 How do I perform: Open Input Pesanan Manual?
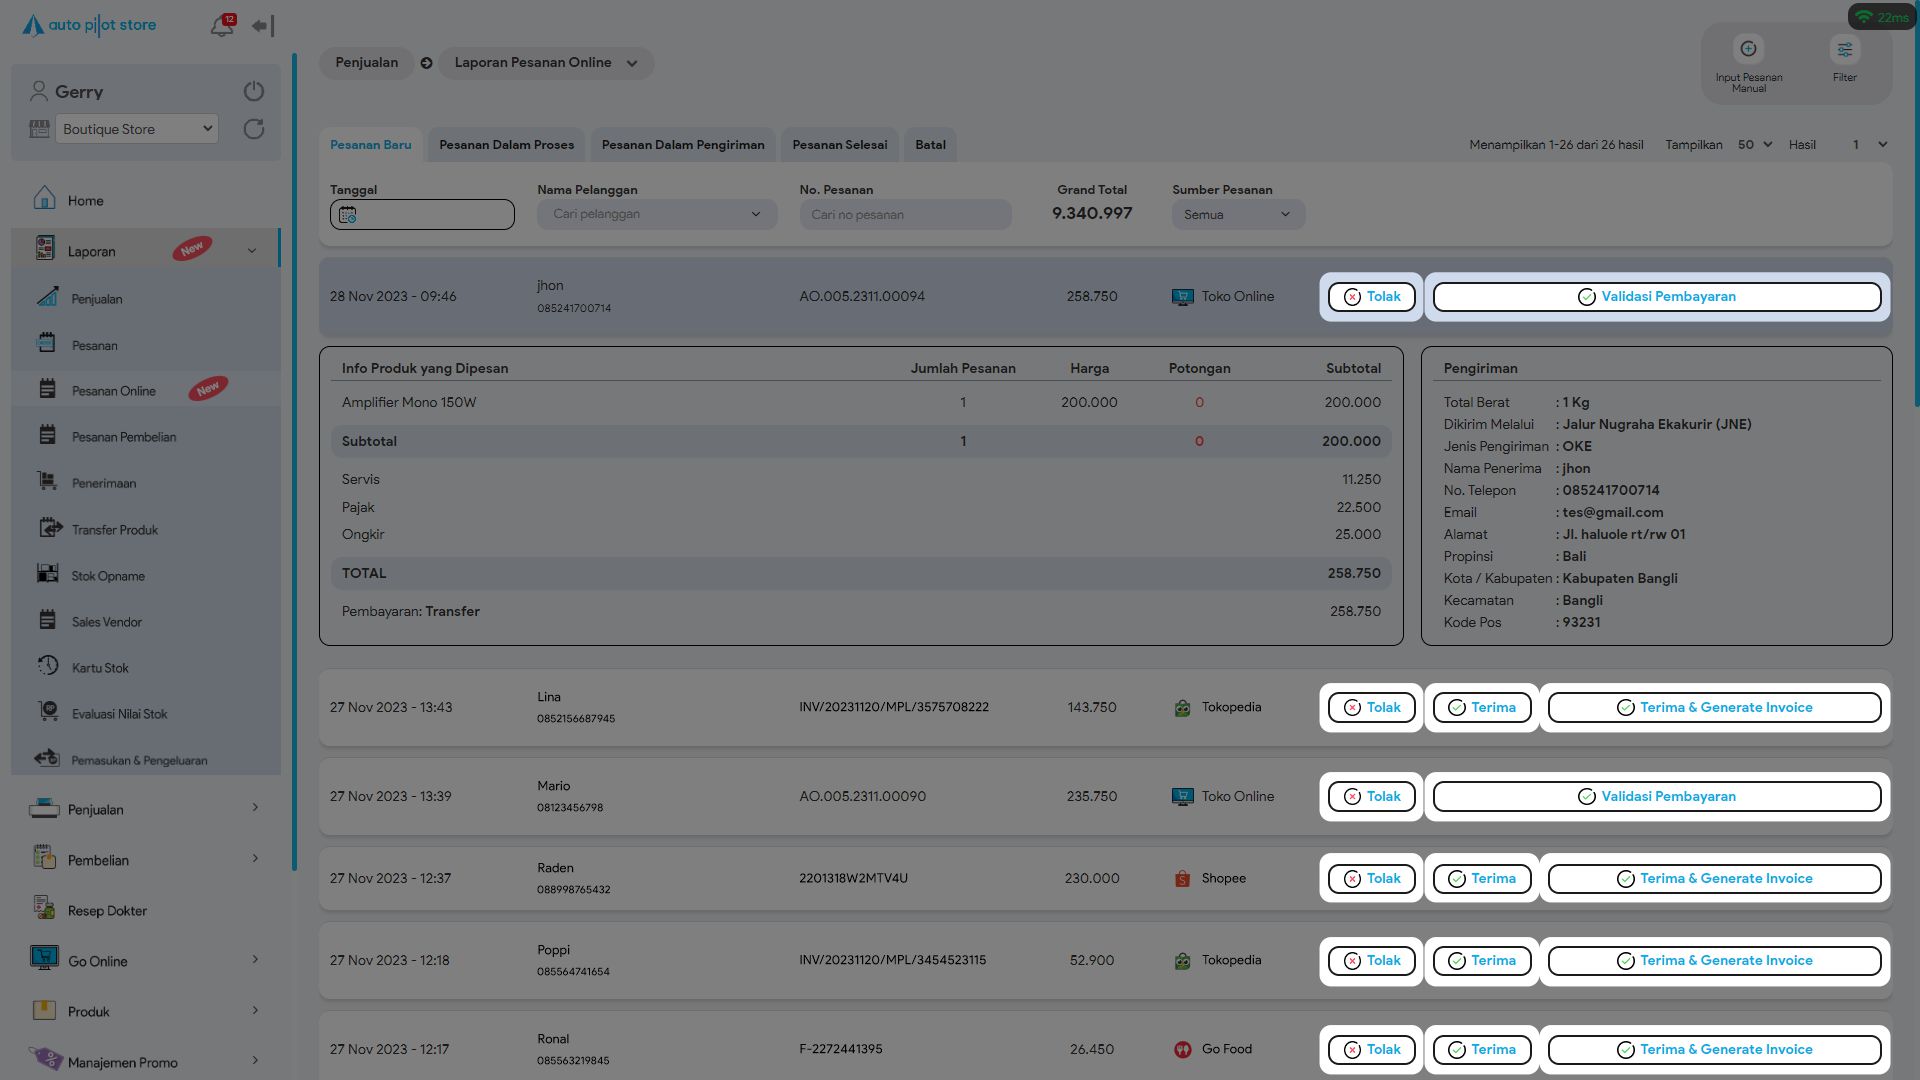(x=1748, y=49)
